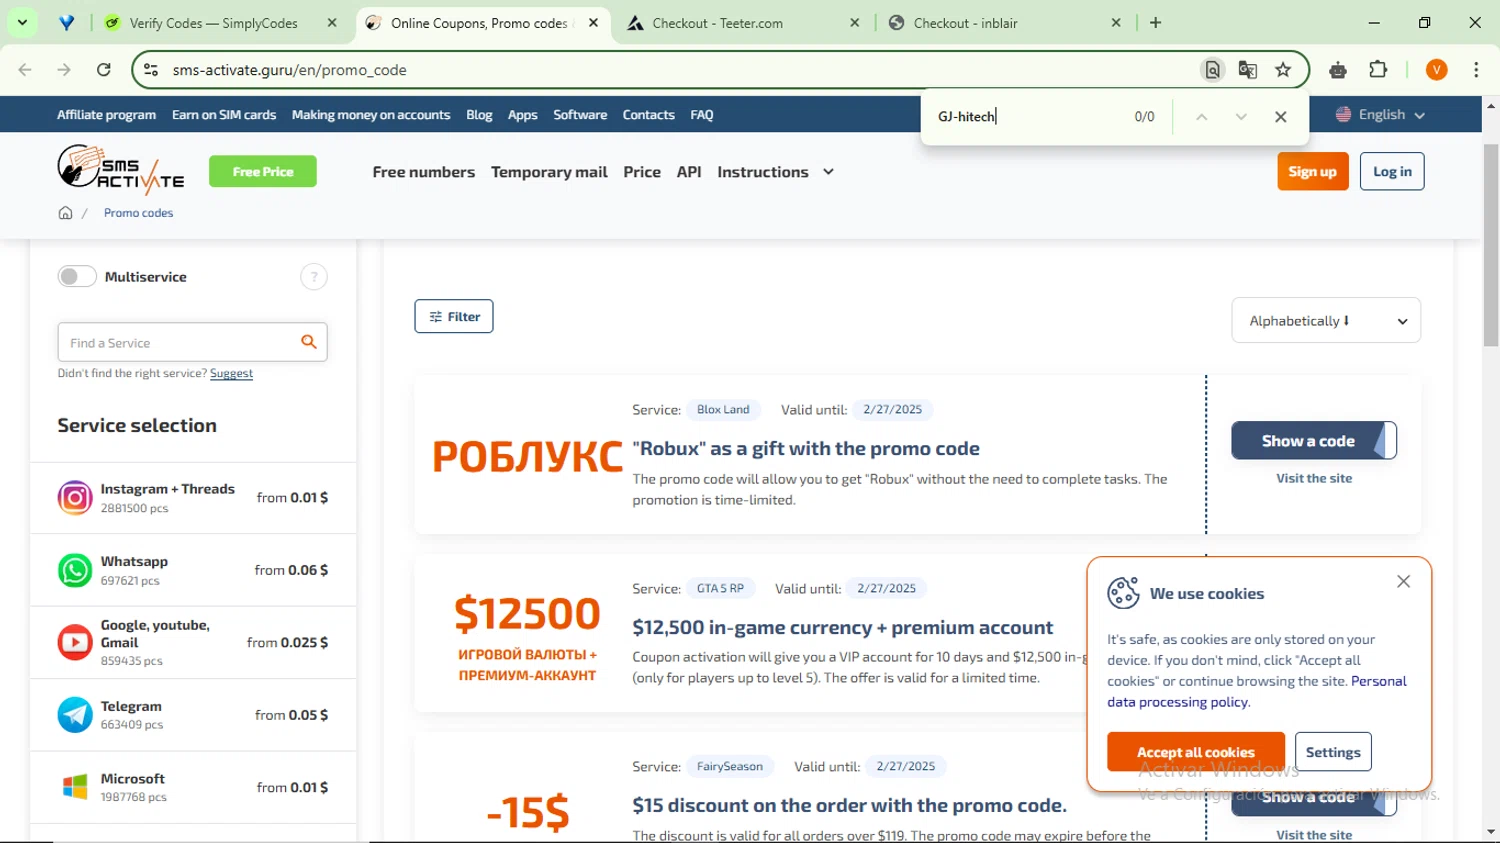Click the Making money on accounts link
Image resolution: width=1500 pixels, height=843 pixels.
(371, 115)
